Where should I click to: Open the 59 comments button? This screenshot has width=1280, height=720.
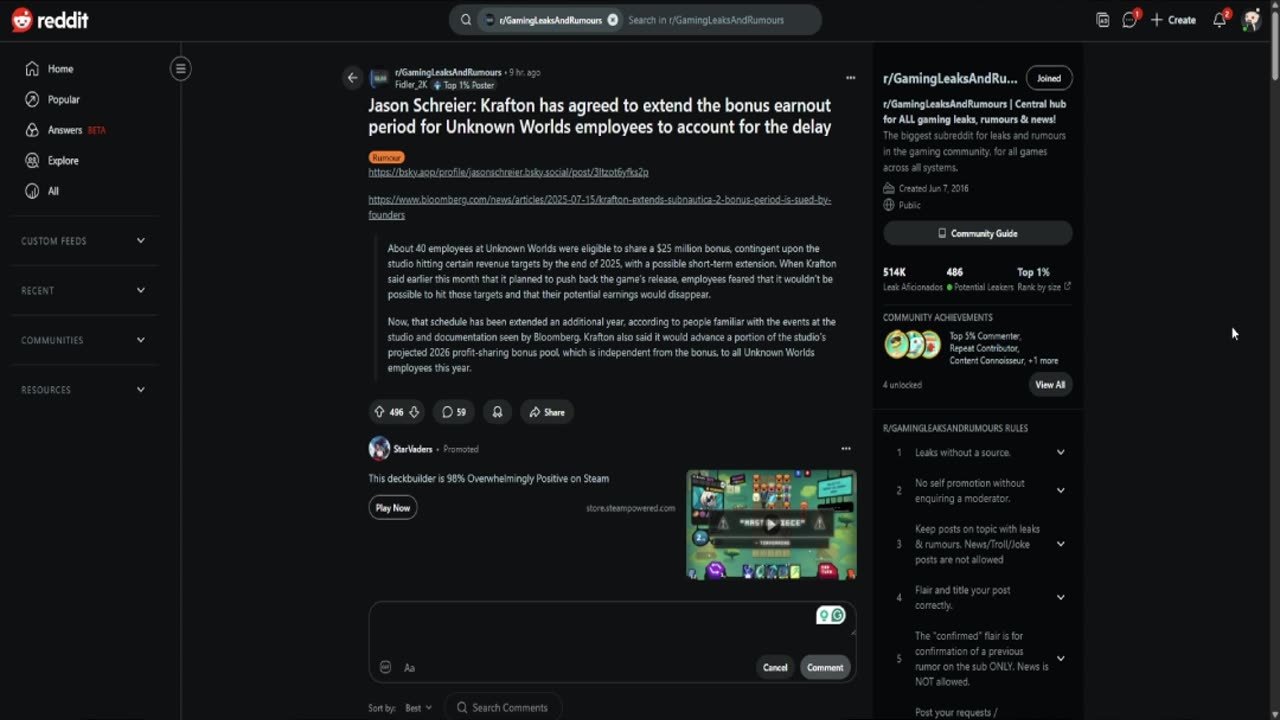coord(454,412)
